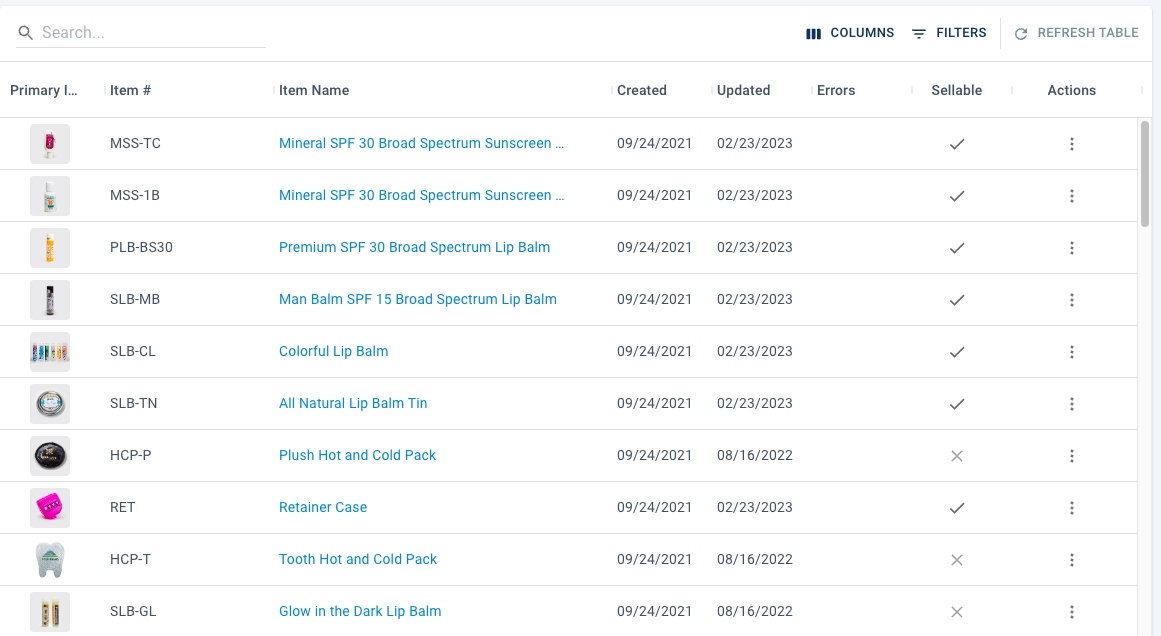Open Premium SPF 30 Broad Spectrum Lip Balm link
This screenshot has height=636, width=1161.
click(x=414, y=247)
